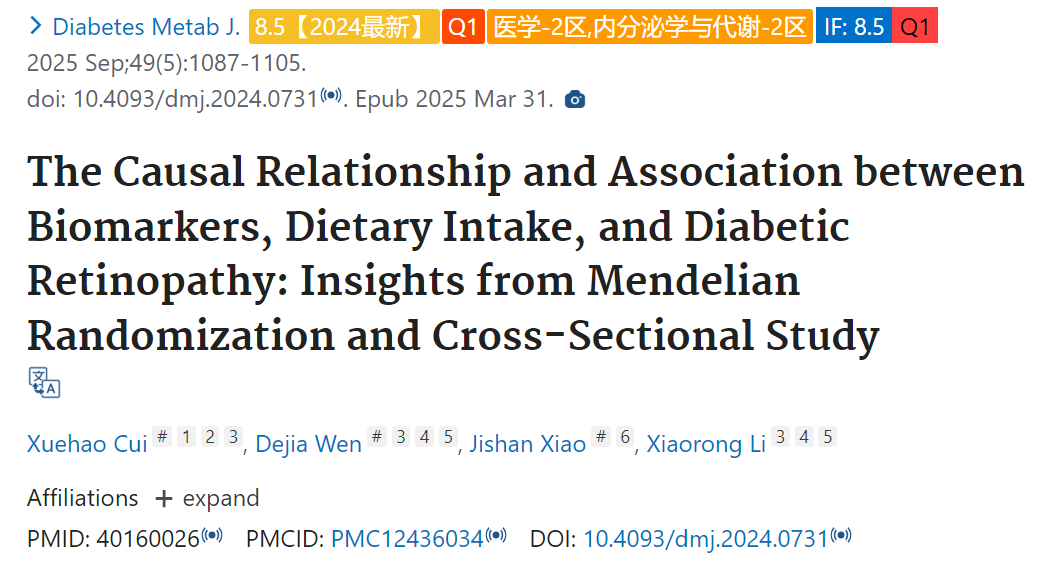Open author Xiaorong Li's link
Image resolution: width=1049 pixels, height=573 pixels.
coord(706,444)
